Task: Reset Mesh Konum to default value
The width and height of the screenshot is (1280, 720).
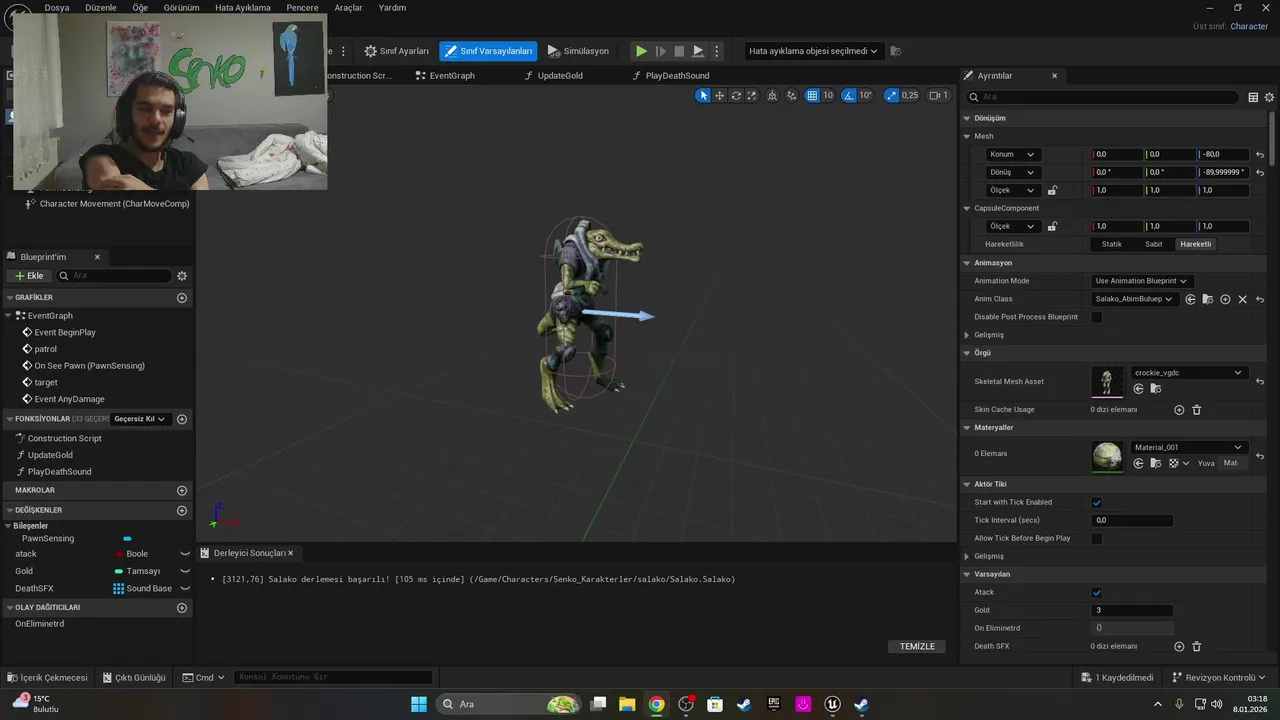Action: (x=1260, y=155)
